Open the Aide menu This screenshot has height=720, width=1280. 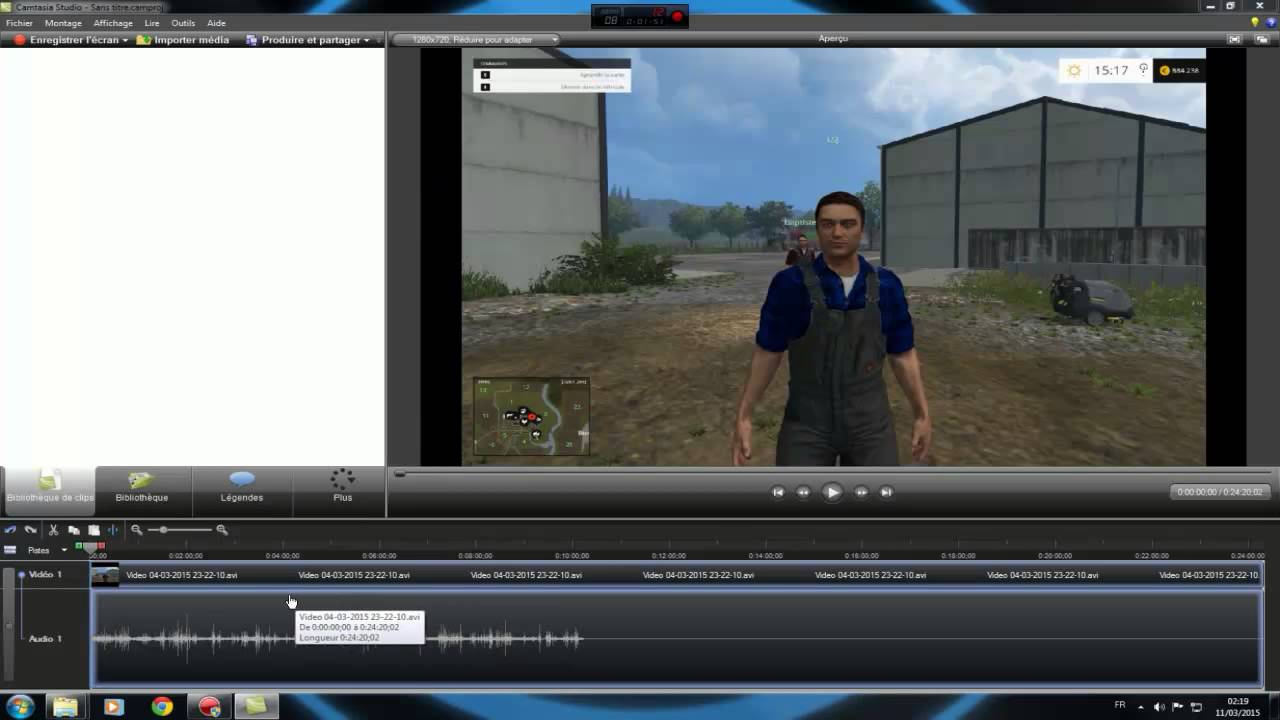pos(216,23)
